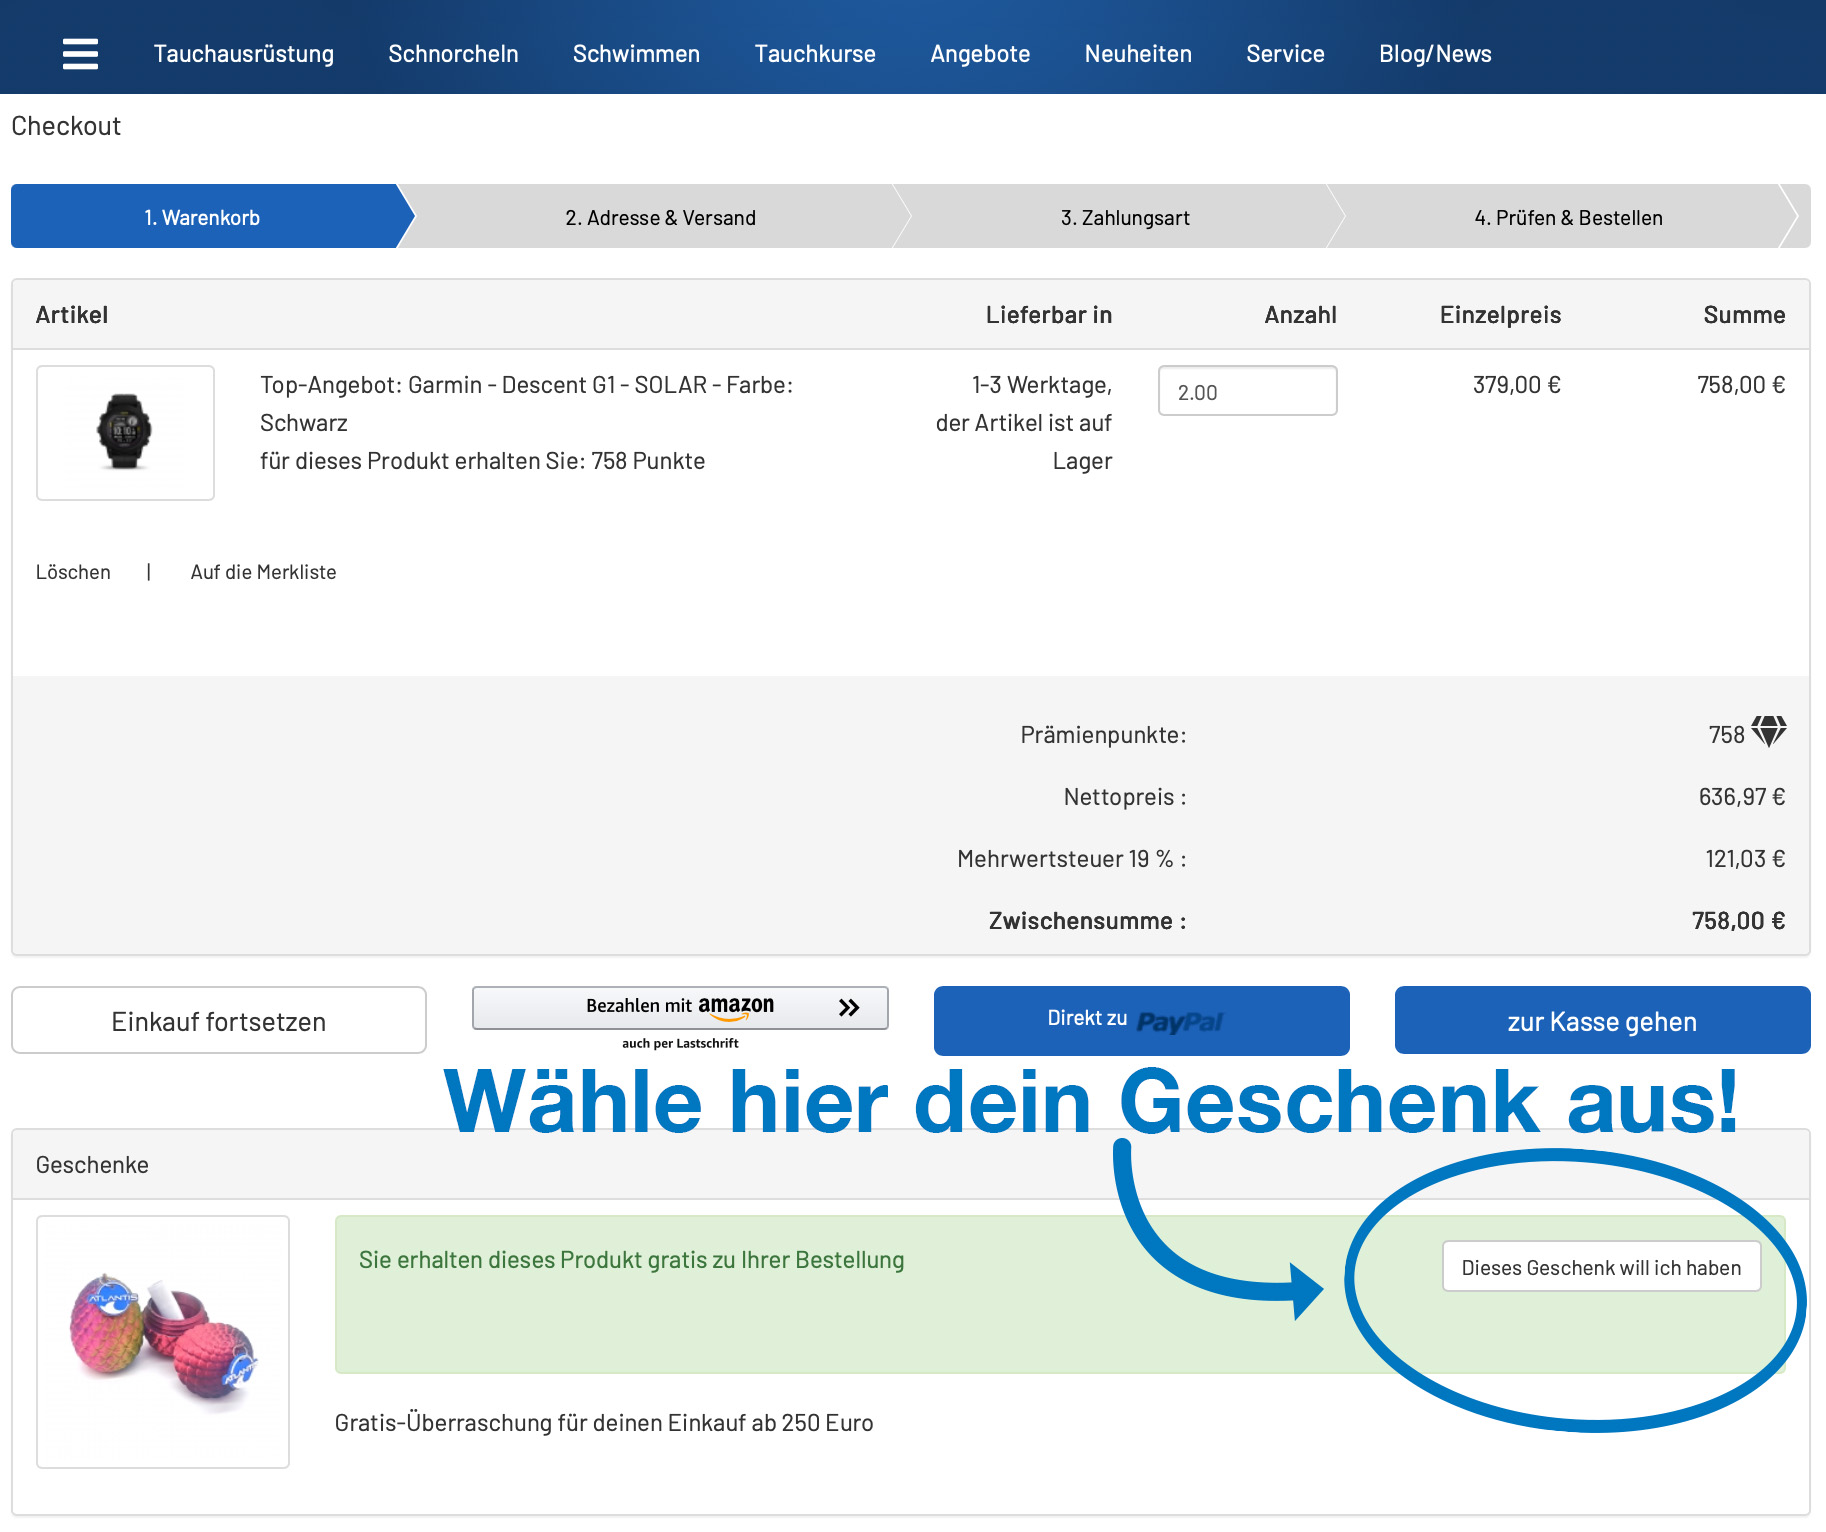
Task: Add item via Auf die Merkliste
Action: click(x=263, y=572)
